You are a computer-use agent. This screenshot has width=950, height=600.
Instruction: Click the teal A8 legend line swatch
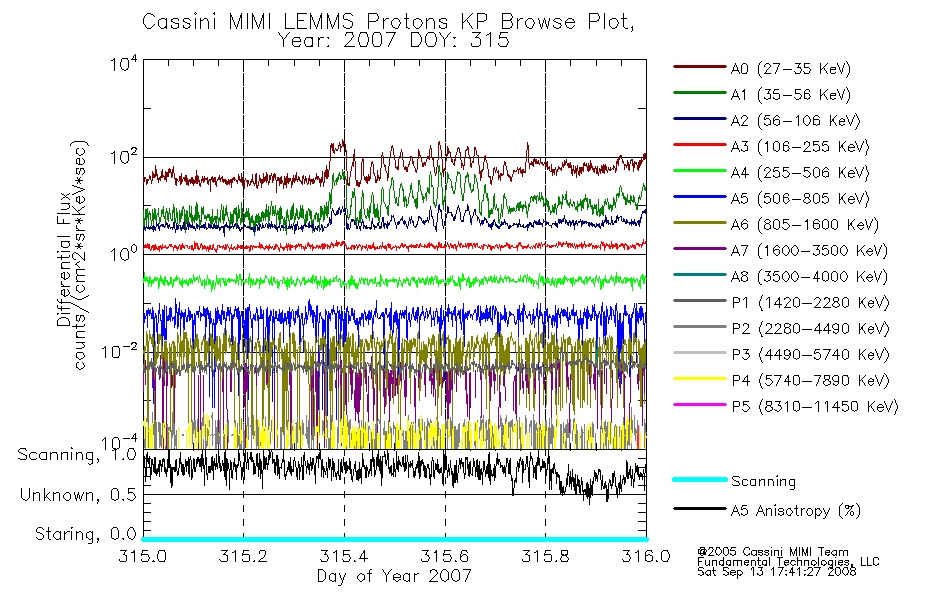pos(700,275)
